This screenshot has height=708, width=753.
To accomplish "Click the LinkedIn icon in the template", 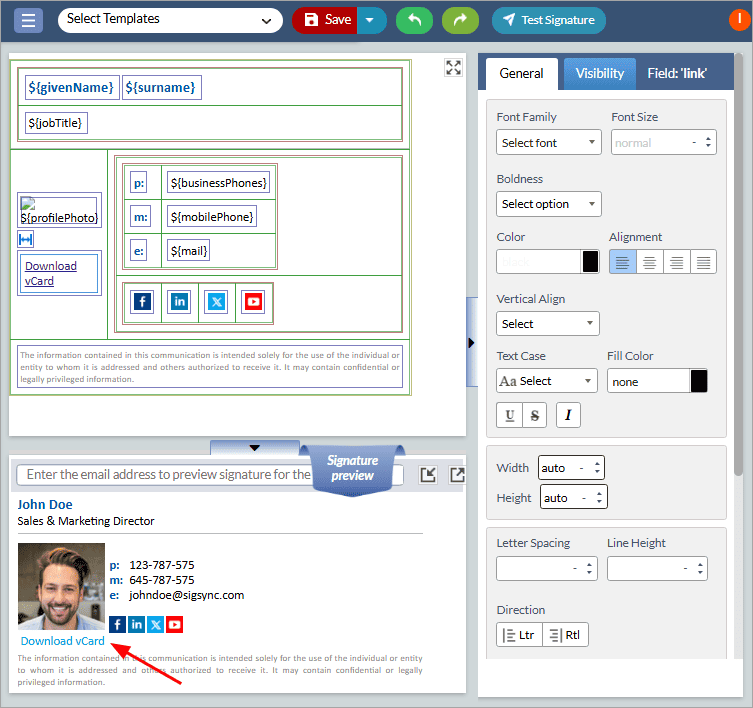I will [x=179, y=301].
